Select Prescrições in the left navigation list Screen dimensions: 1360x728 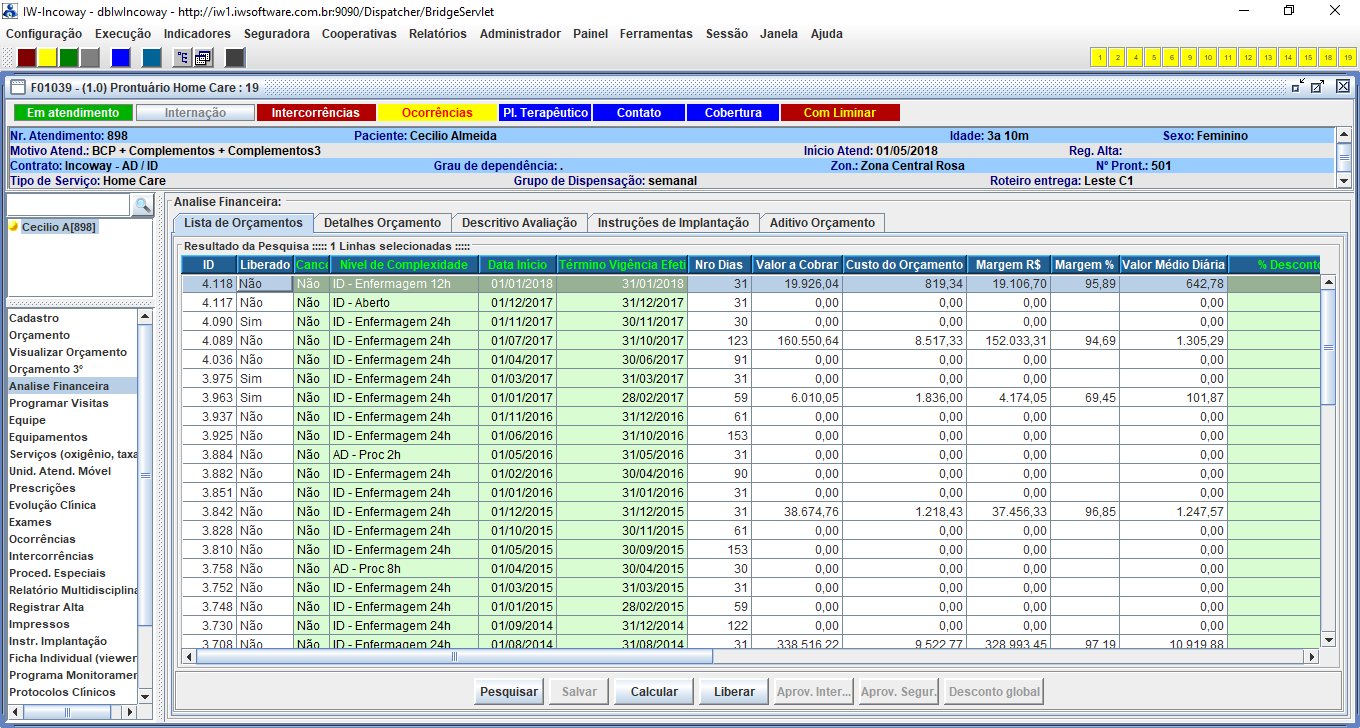[42, 488]
